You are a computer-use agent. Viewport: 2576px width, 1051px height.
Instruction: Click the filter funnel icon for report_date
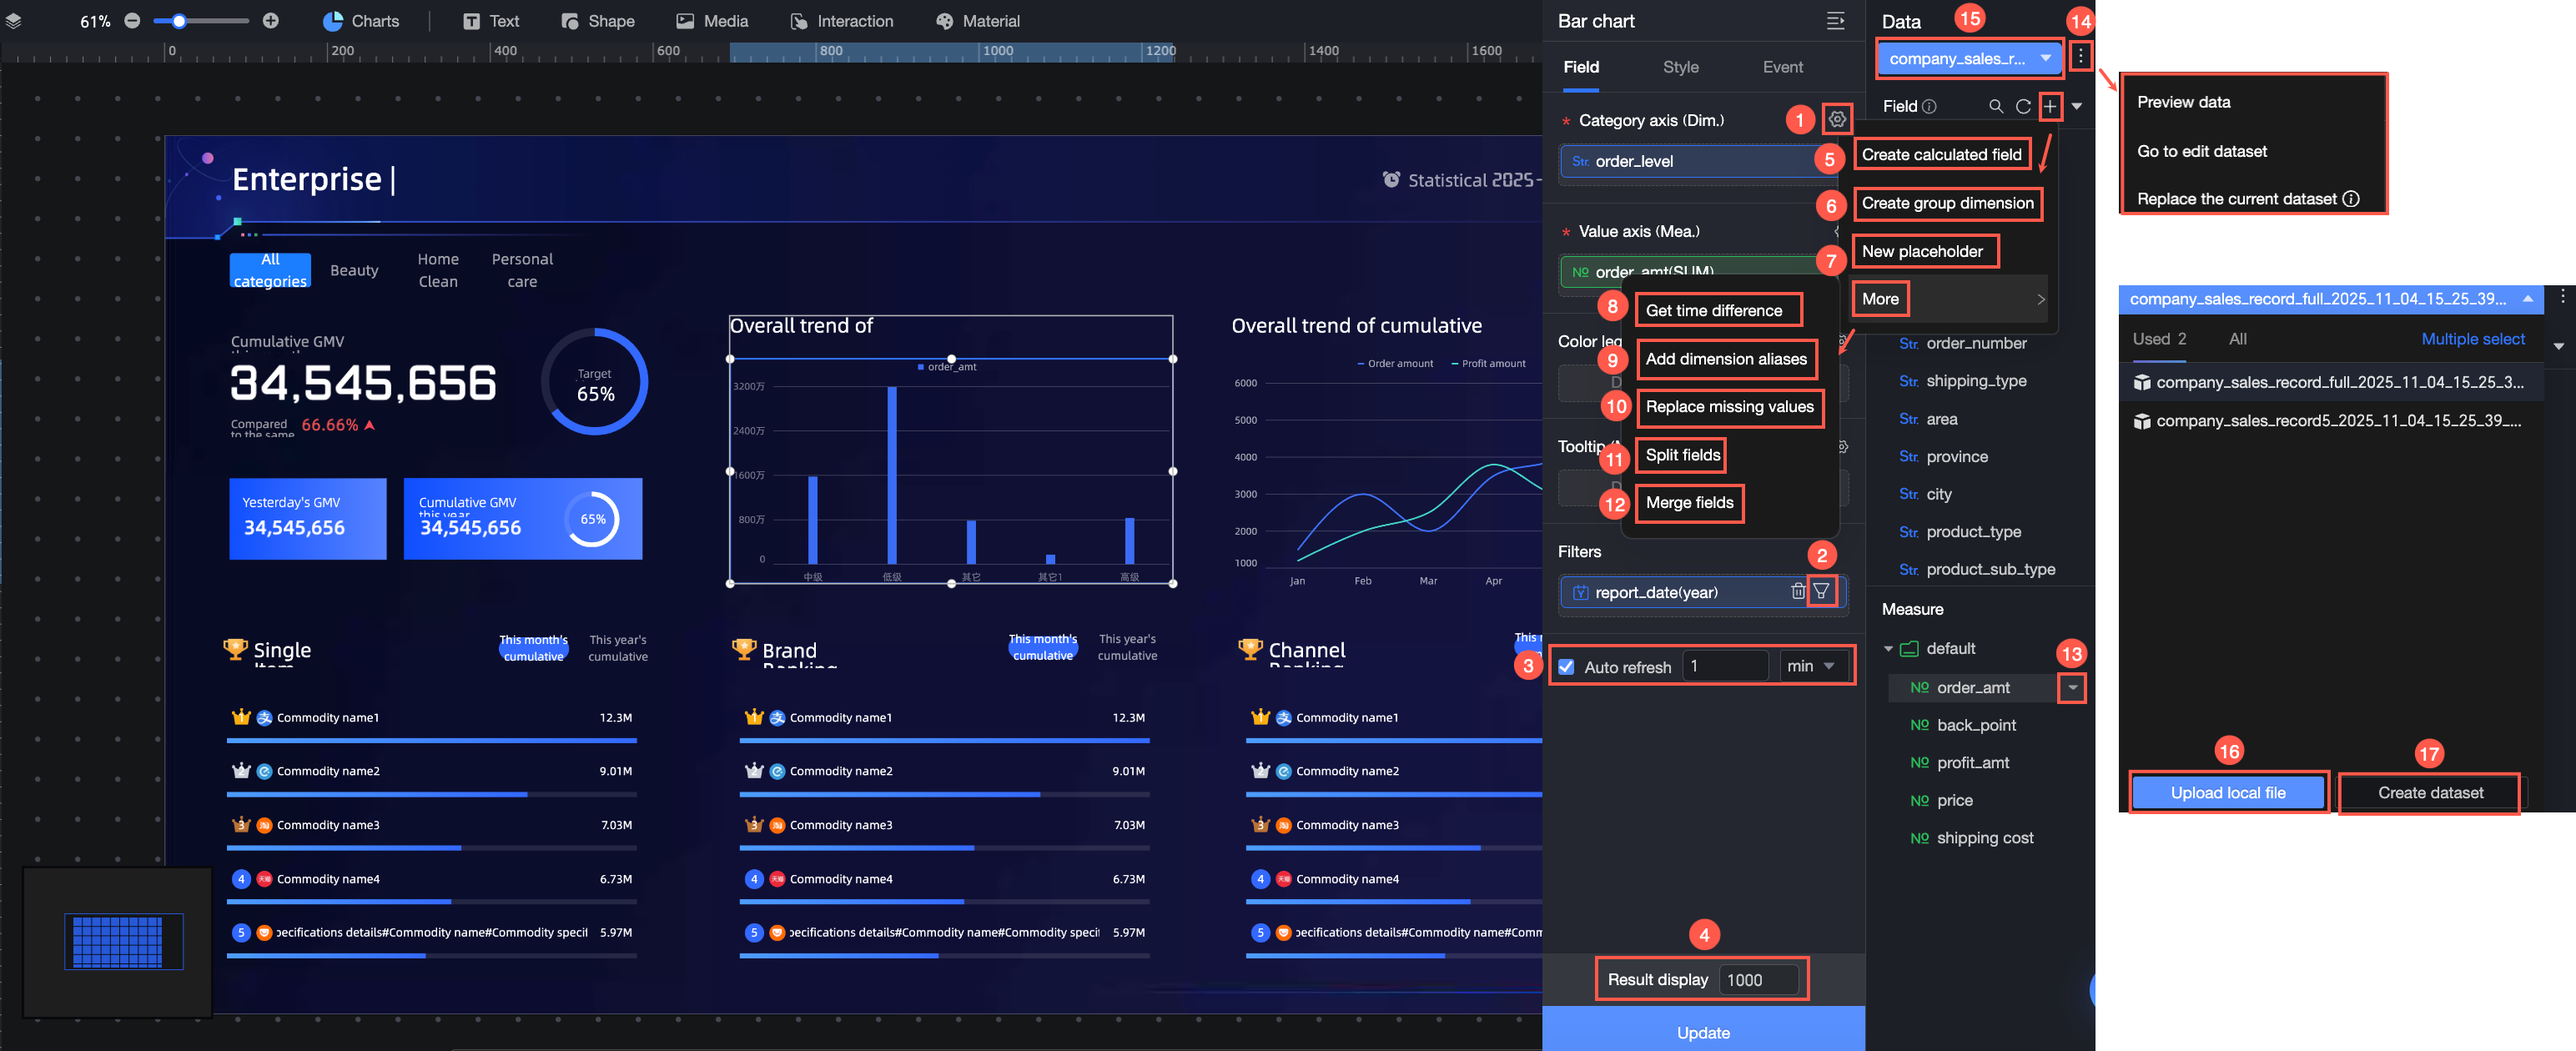(1821, 591)
